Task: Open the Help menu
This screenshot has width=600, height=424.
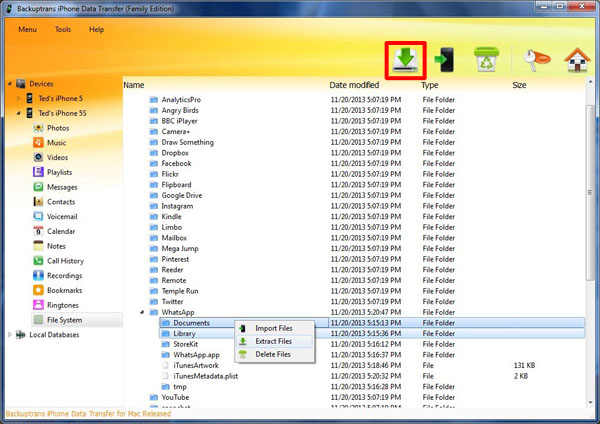Action: point(96,29)
